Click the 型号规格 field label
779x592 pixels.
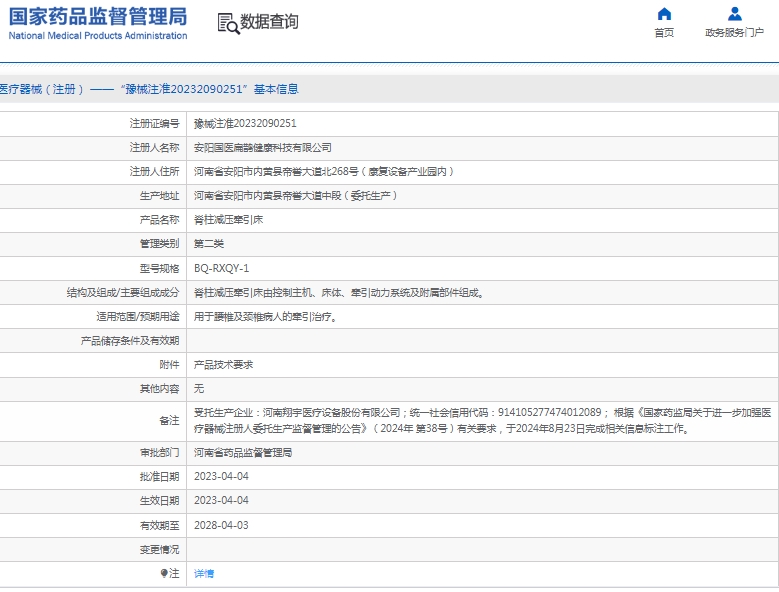[159, 269]
